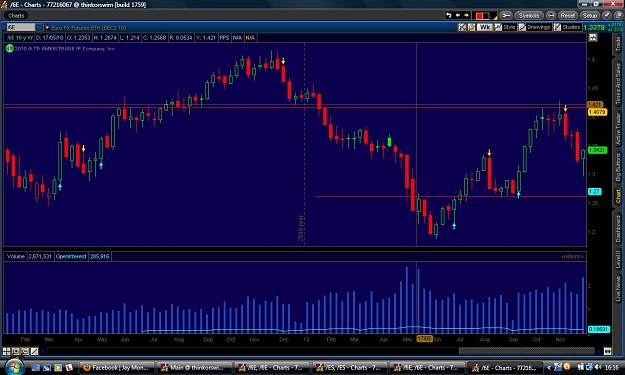Viewport: 625px width, 375px height.
Task: Switch to /ES, /ES - Charts taskbar window
Action: (350, 367)
